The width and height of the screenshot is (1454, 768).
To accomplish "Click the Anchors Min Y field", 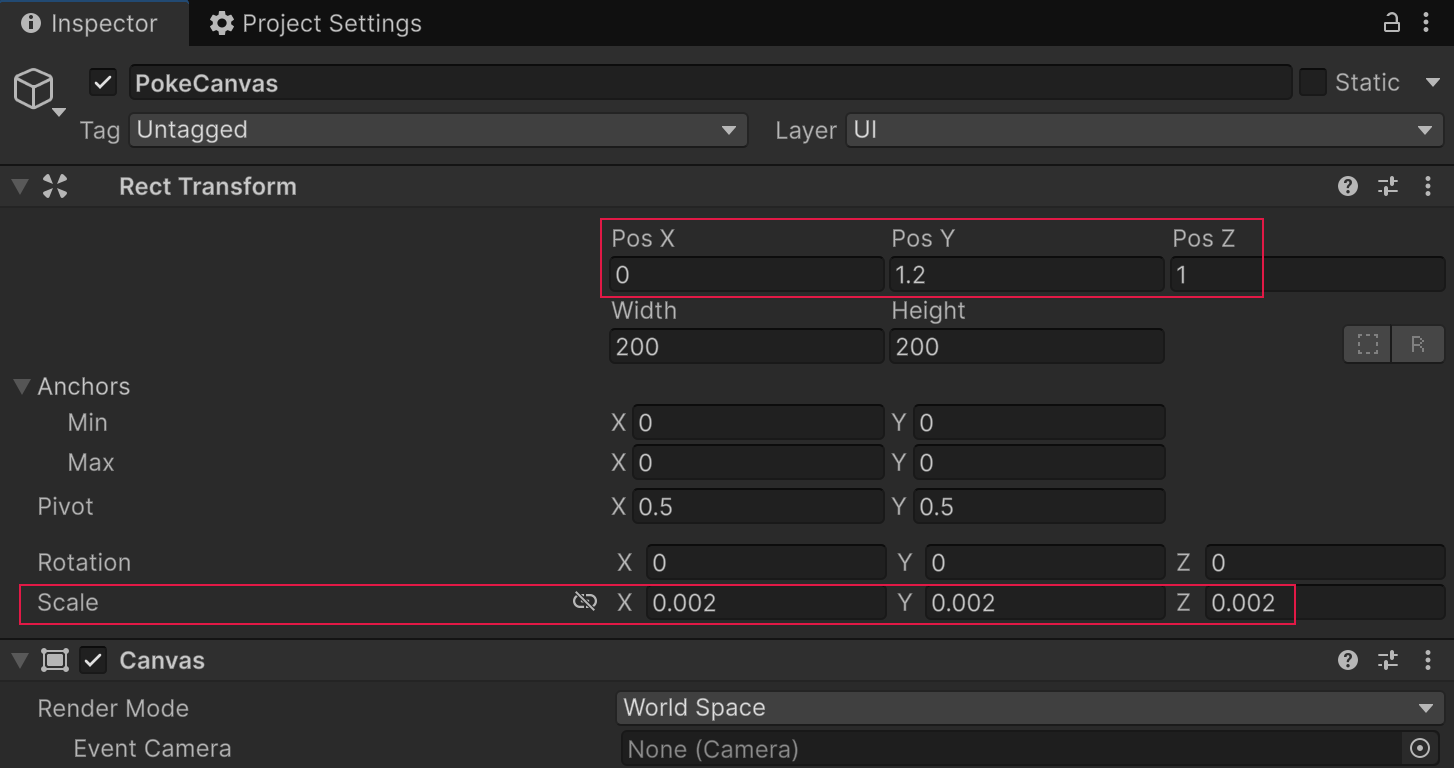I will coord(1038,422).
